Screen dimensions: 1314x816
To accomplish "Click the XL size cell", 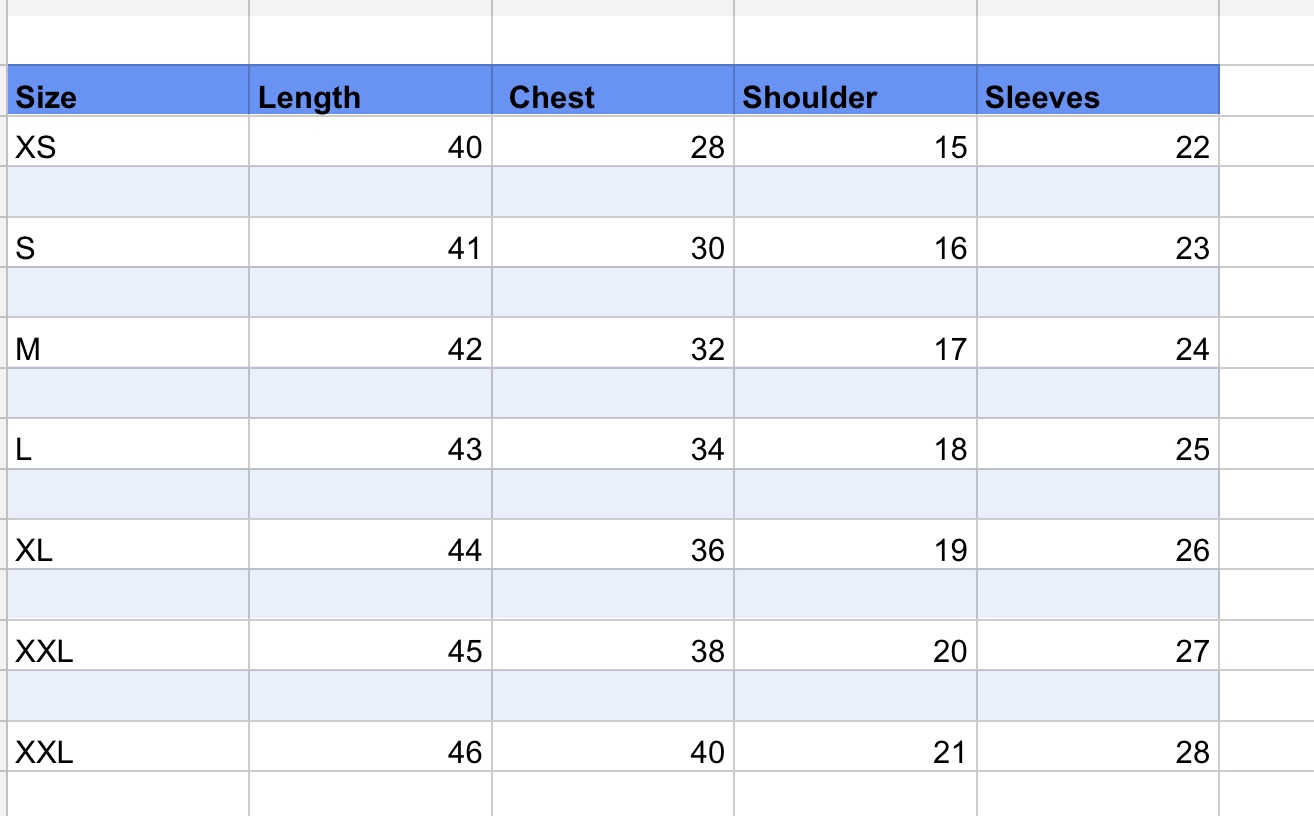I will (127, 546).
